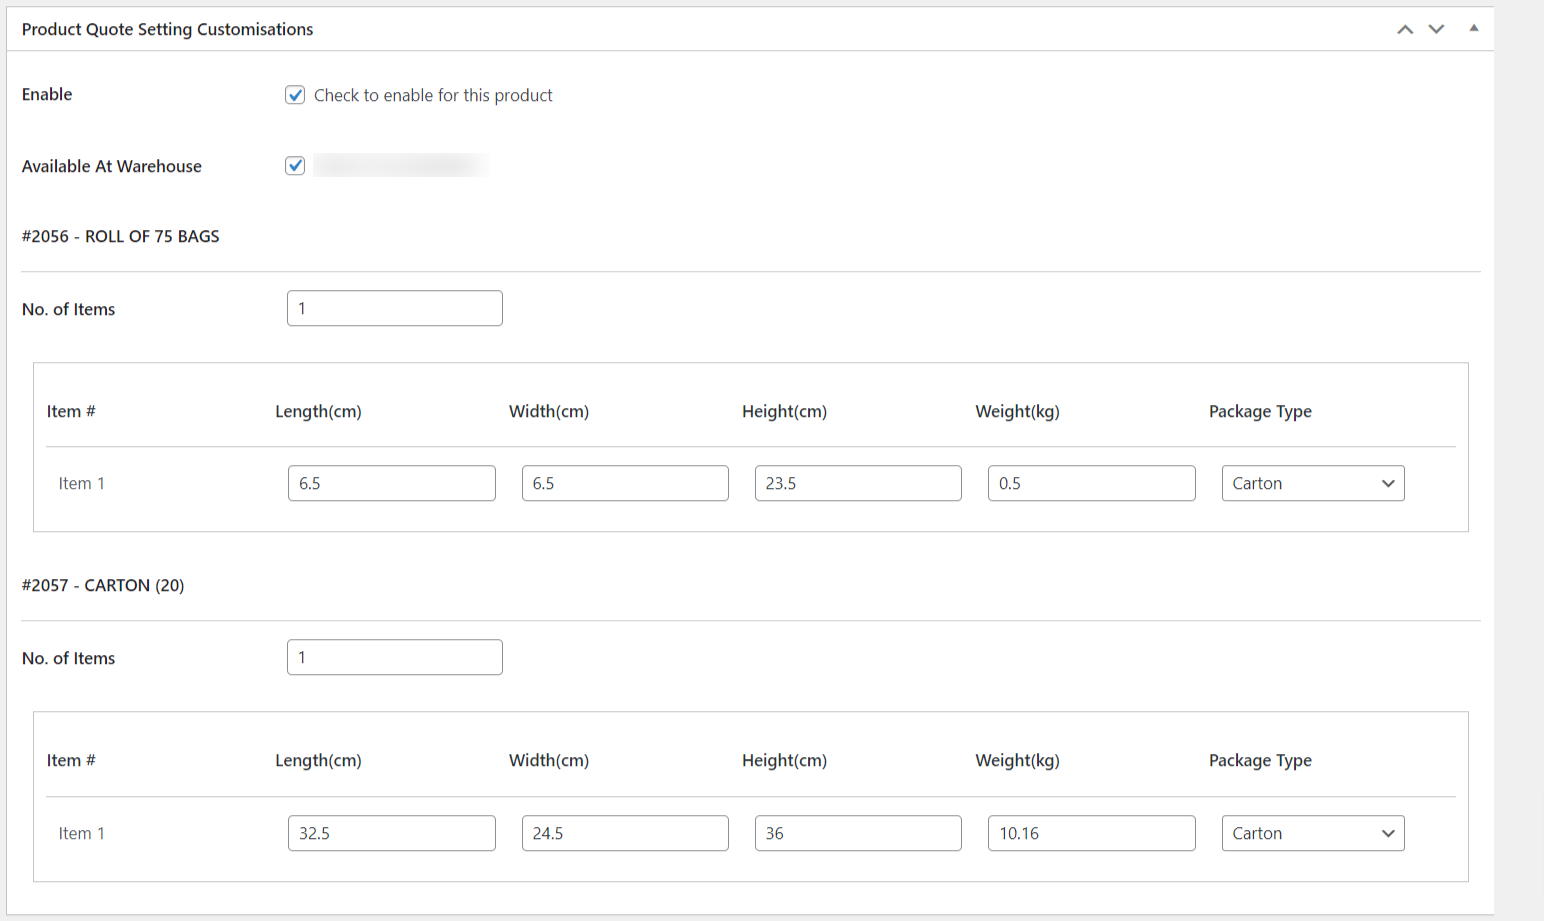The height and width of the screenshot is (921, 1544).
Task: Toggle 'Check to enable for this product' checkbox
Action: click(295, 95)
